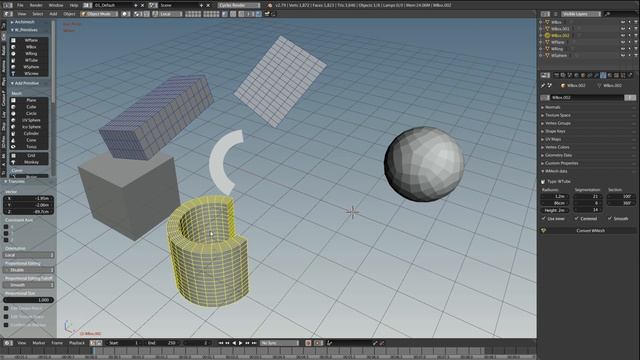Image resolution: width=640 pixels, height=360 pixels.
Task: Open the Cycles Render engine dropdown
Action: coord(239,5)
